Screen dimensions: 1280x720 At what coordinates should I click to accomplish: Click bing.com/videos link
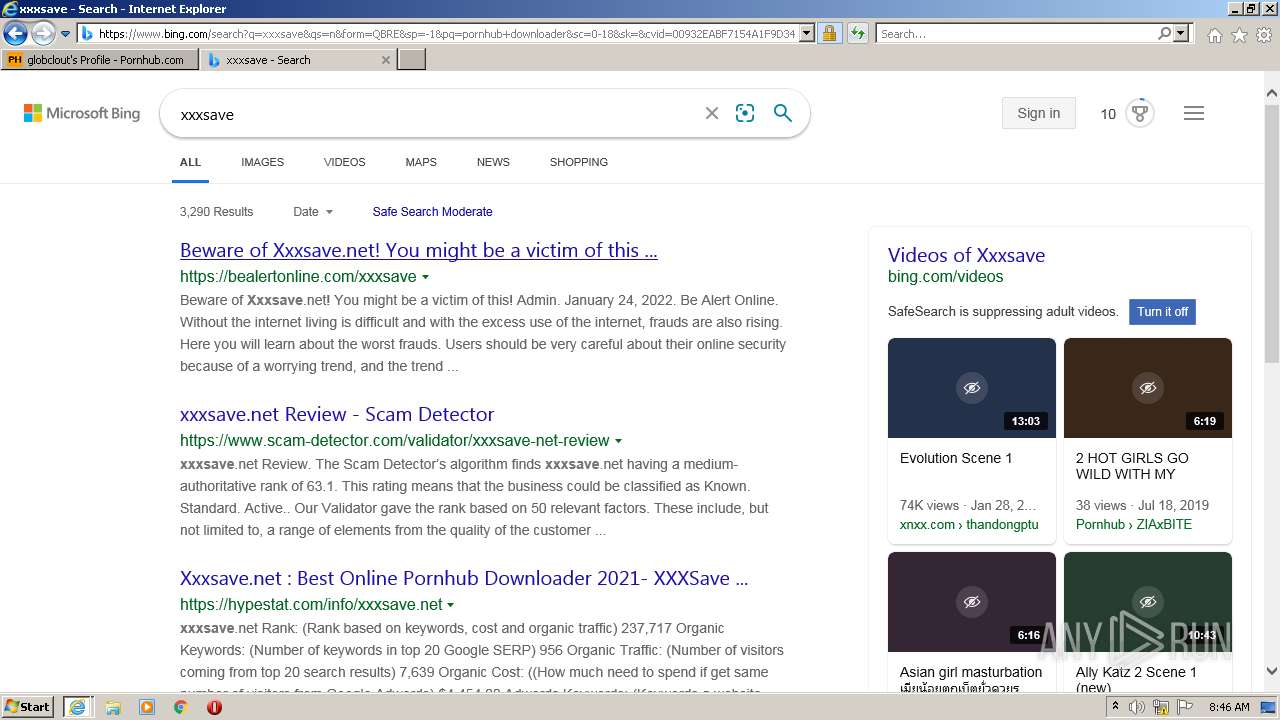pos(945,277)
